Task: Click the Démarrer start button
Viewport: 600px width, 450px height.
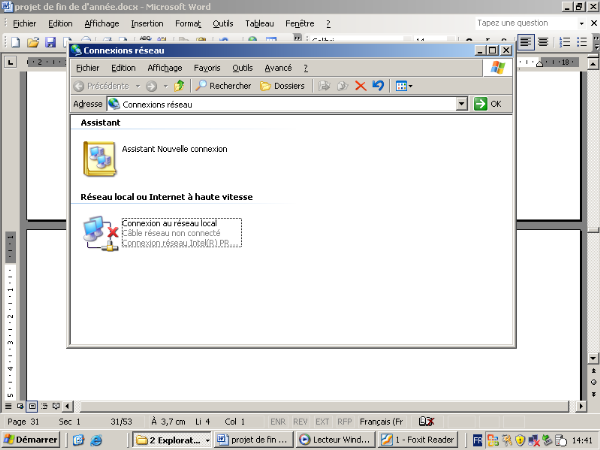Action: pos(31,440)
